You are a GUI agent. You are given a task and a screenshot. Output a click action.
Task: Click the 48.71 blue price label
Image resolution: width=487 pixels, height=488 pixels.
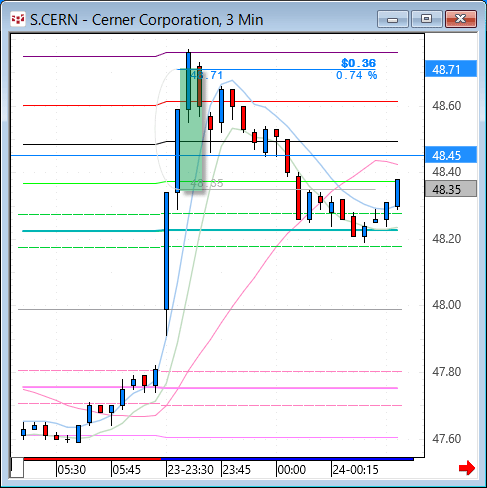click(451, 69)
